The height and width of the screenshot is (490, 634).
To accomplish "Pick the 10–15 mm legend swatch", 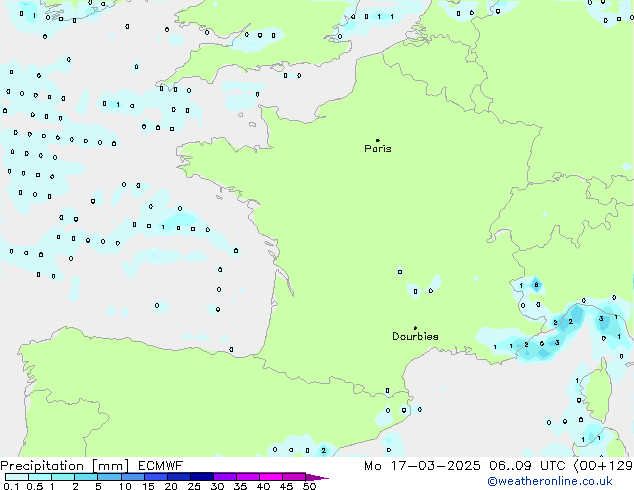I will [x=132, y=477].
